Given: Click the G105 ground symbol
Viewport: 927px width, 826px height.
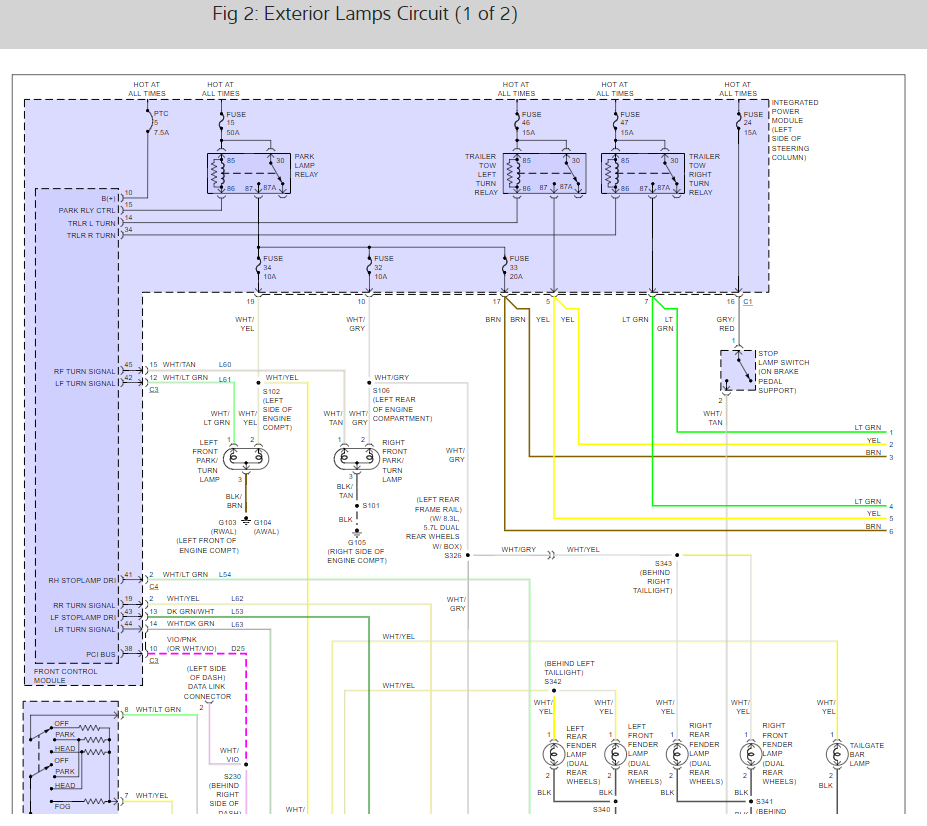Looking at the screenshot, I should pyautogui.click(x=357, y=533).
